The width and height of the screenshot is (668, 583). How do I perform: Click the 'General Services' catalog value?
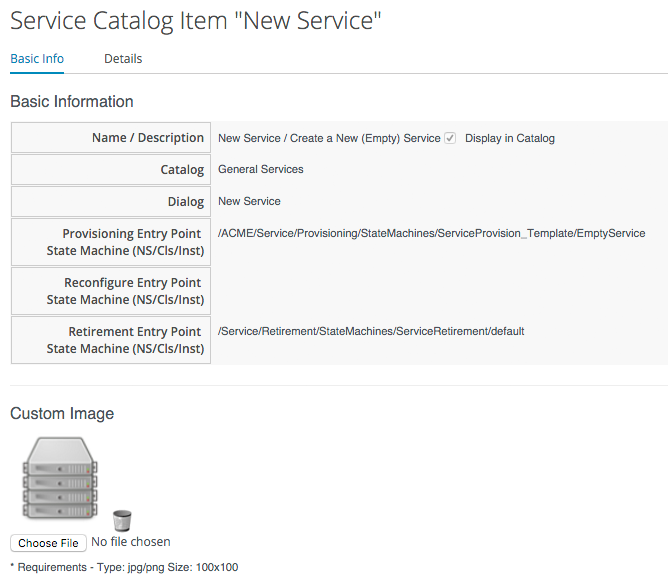(x=261, y=169)
